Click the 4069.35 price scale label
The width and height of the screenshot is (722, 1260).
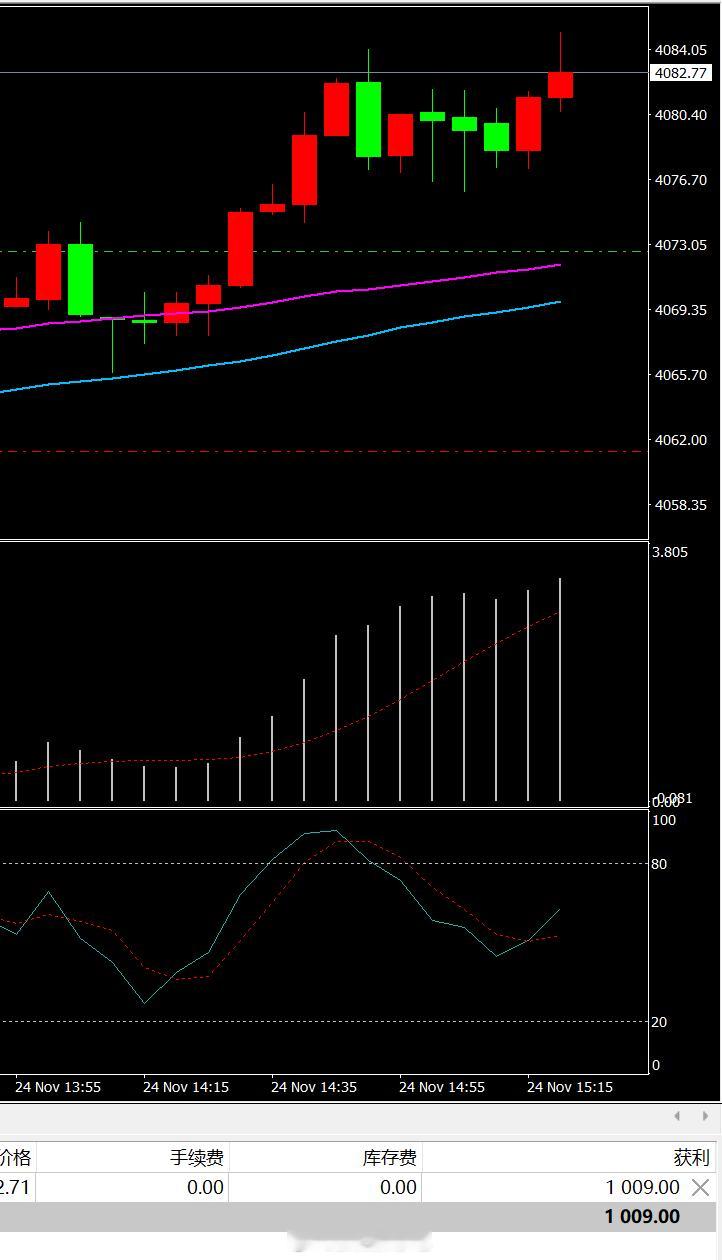click(x=681, y=310)
